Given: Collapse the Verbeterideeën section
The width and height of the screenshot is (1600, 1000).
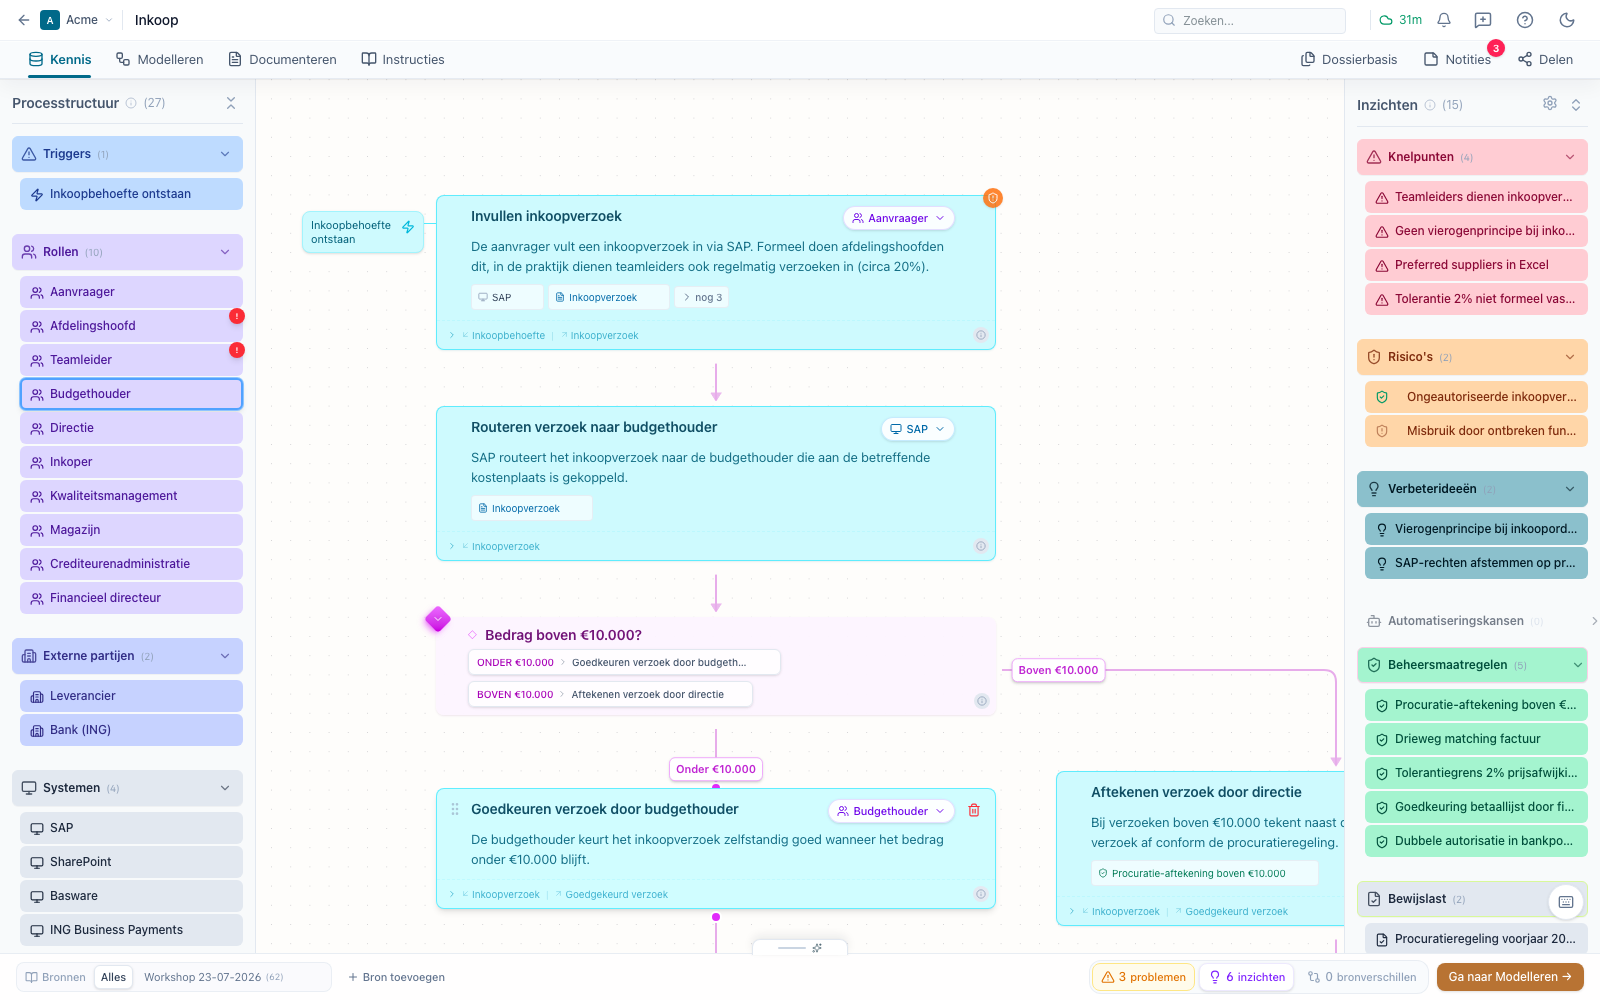Looking at the screenshot, I should 1570,489.
